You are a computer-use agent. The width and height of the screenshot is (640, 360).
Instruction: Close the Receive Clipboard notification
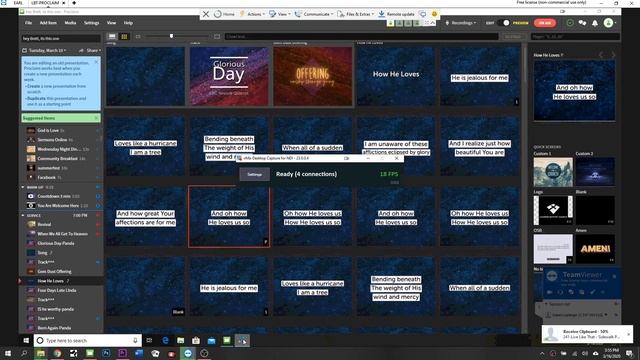pyautogui.click(x=629, y=334)
